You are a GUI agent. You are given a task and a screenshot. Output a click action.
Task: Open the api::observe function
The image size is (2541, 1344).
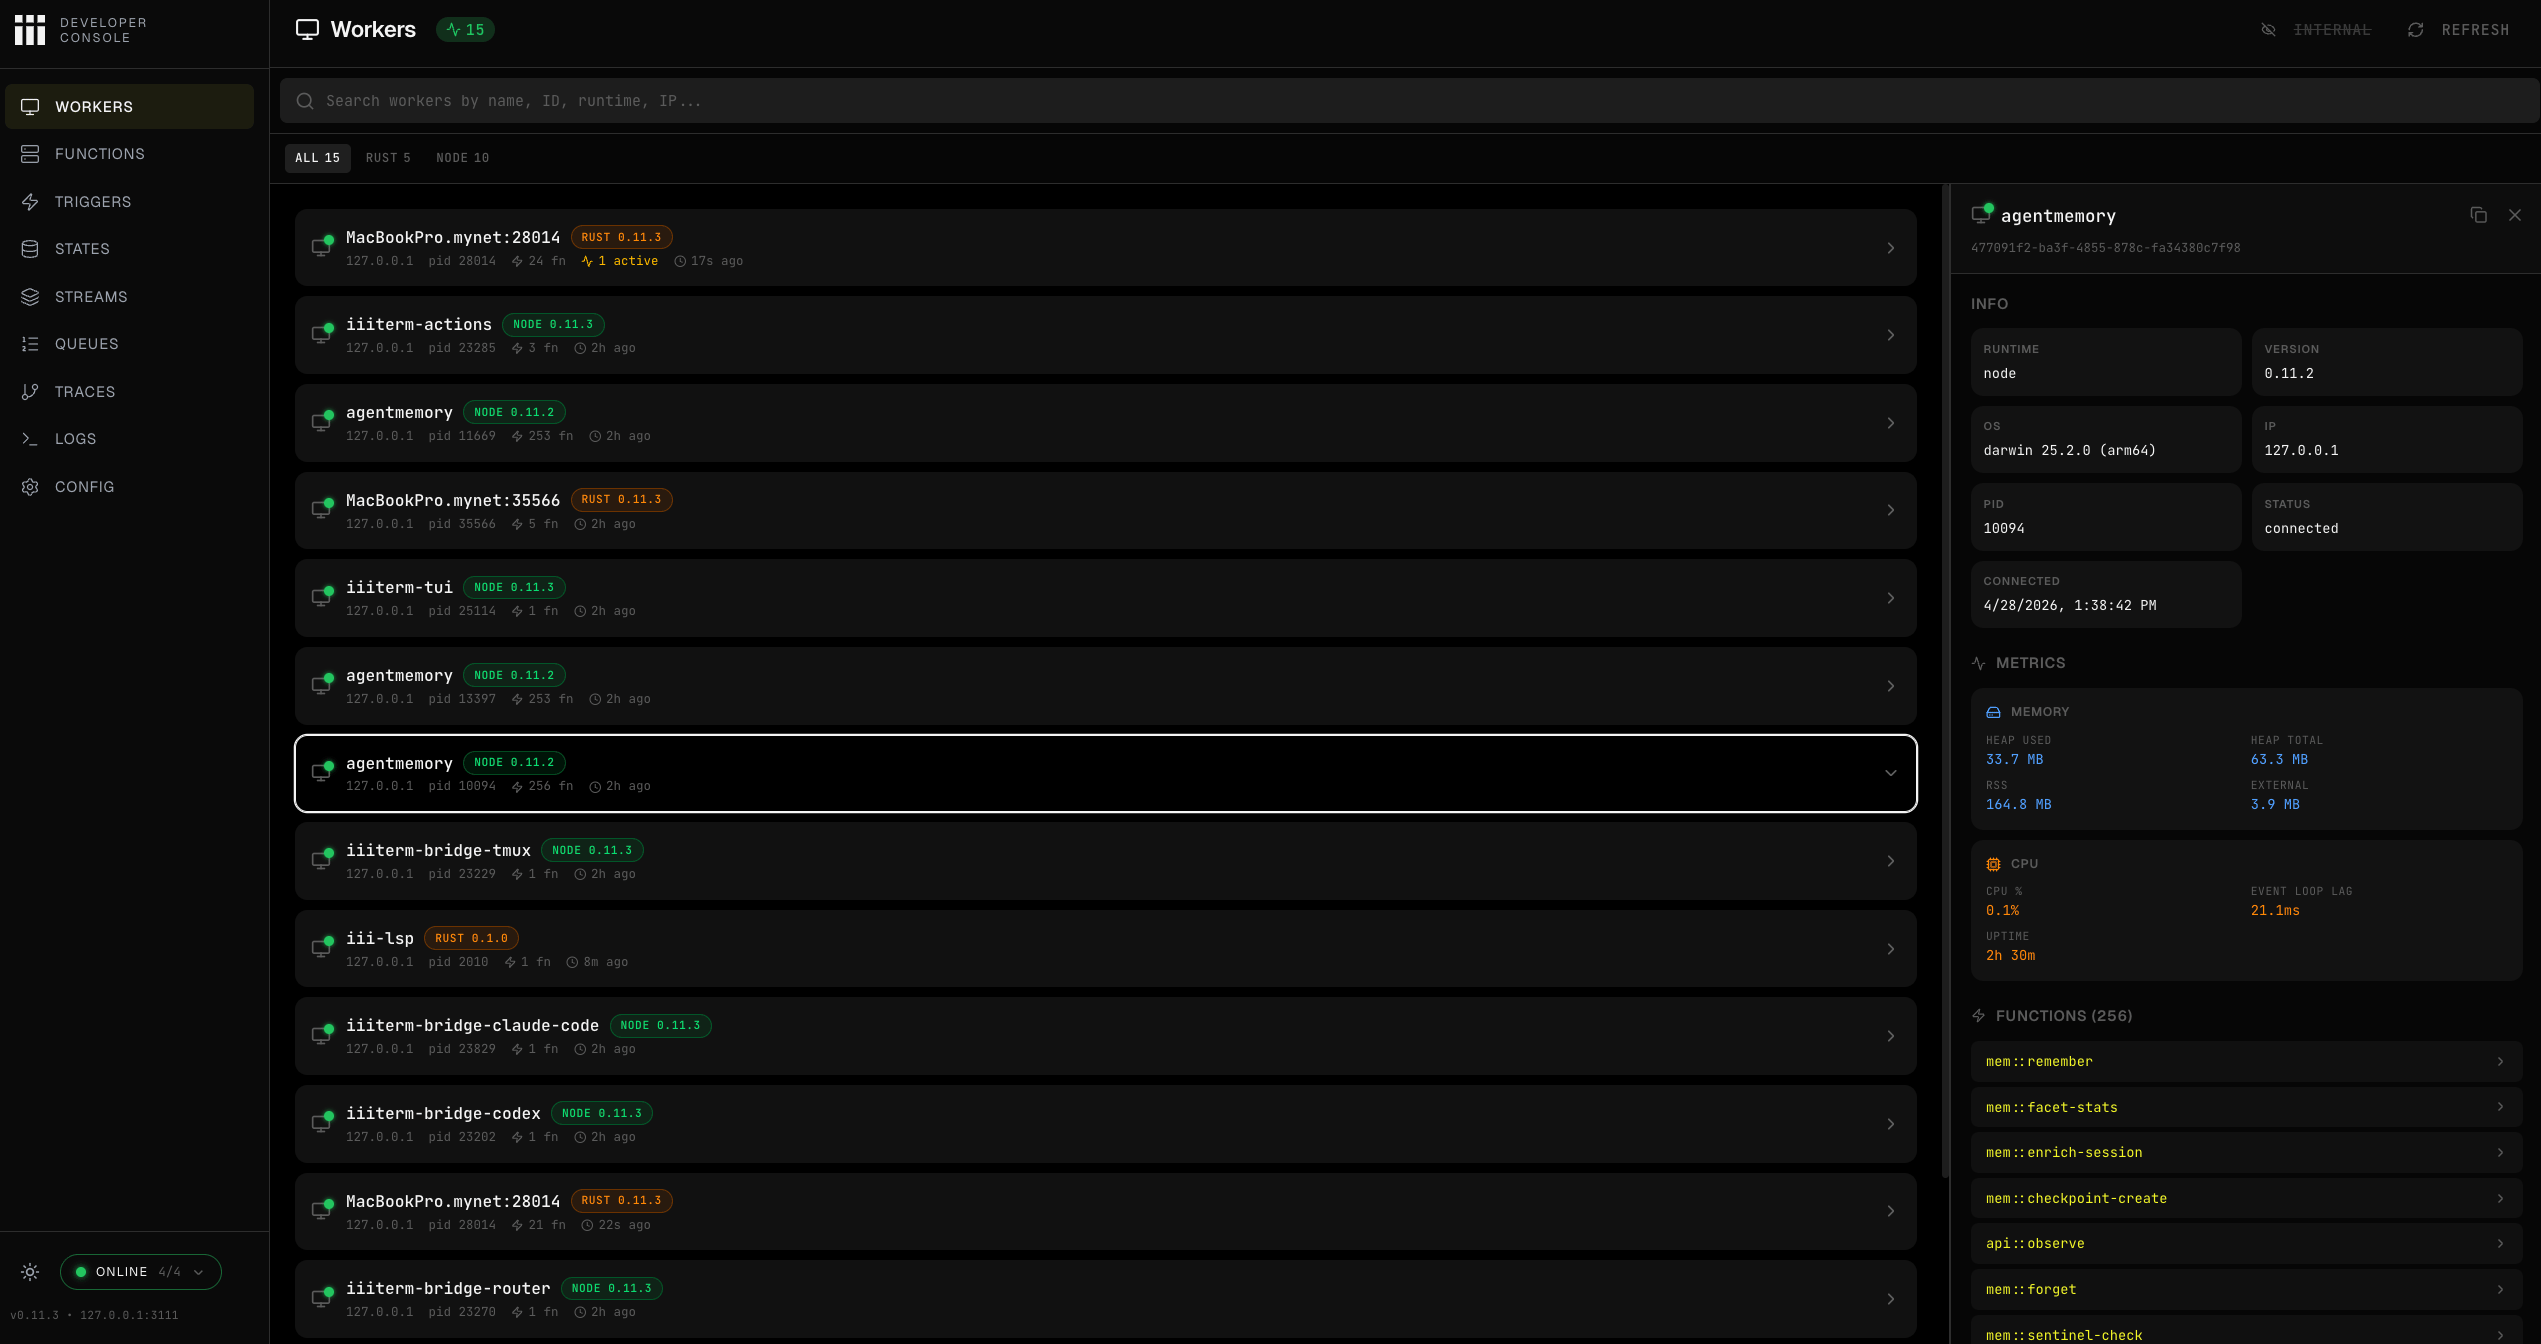2246,1244
